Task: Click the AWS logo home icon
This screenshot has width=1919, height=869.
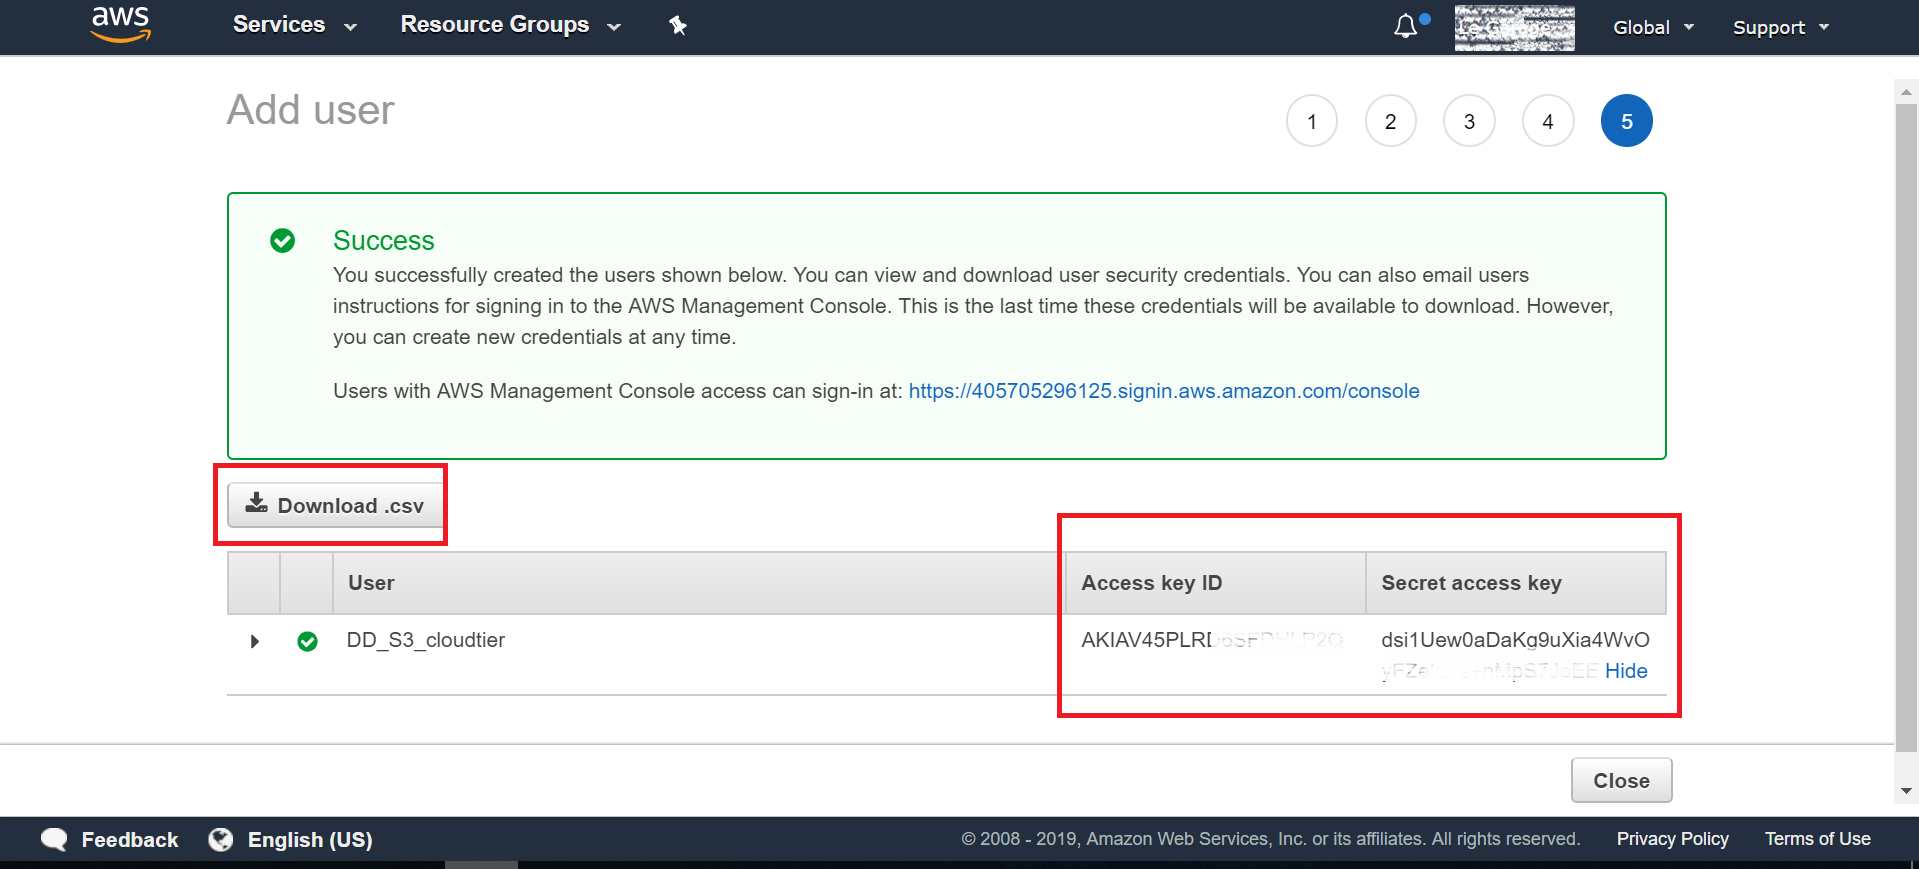Action: [120, 25]
